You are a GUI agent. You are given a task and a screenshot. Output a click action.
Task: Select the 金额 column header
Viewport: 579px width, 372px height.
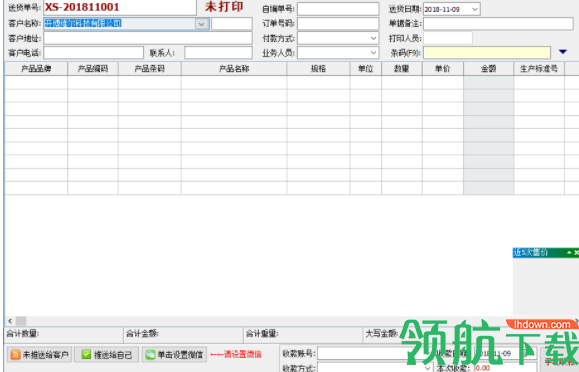click(489, 69)
